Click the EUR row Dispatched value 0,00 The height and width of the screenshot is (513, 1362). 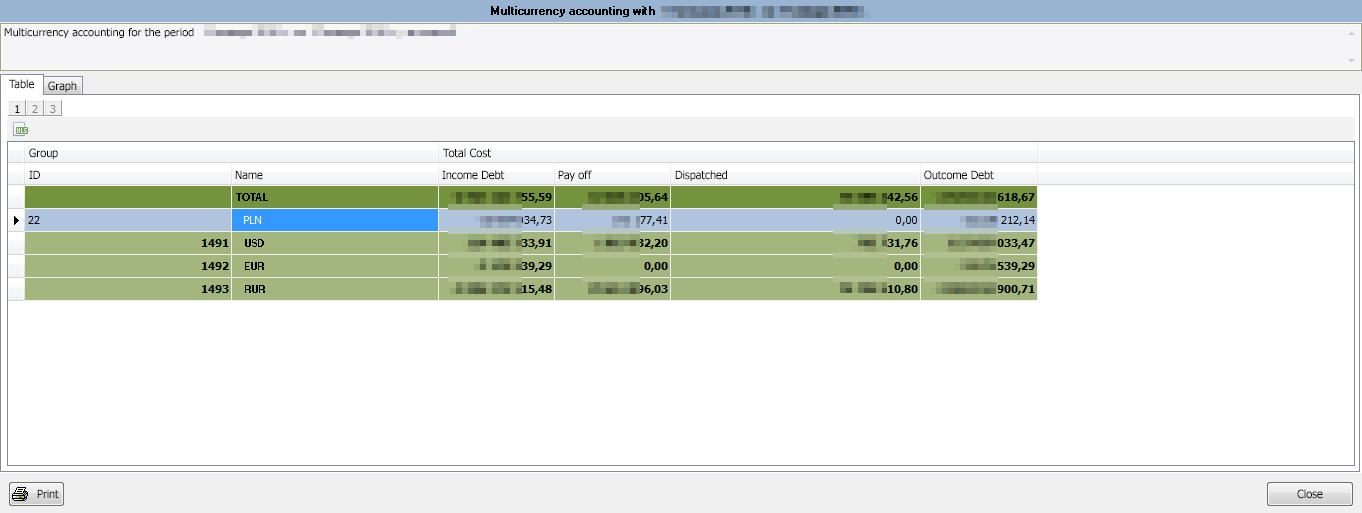pyautogui.click(x=795, y=266)
